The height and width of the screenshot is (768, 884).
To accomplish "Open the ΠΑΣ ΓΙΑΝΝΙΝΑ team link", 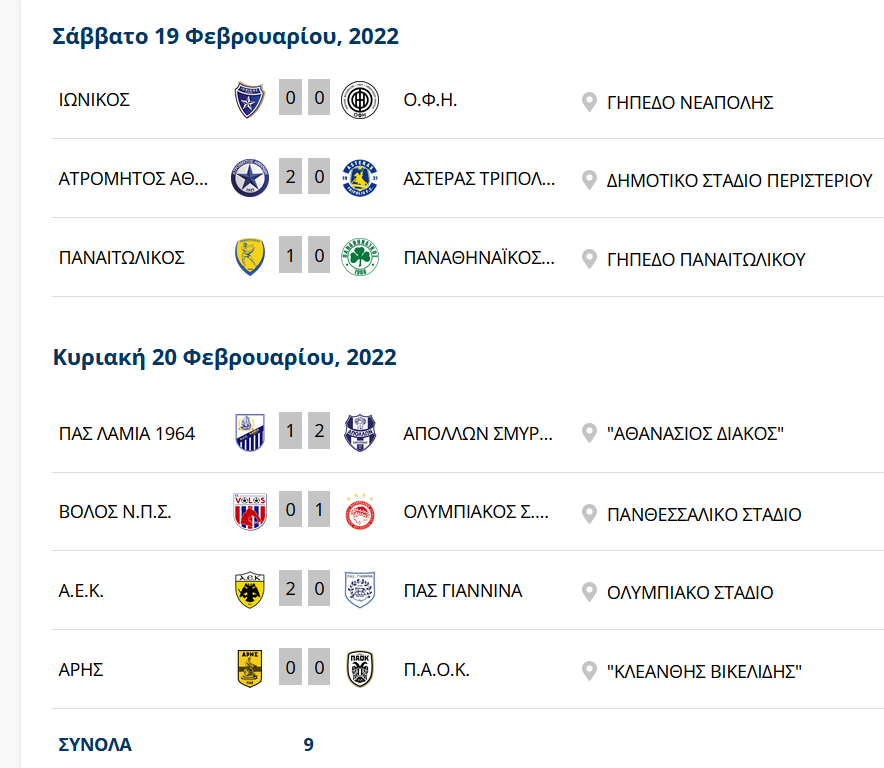I will 462,590.
